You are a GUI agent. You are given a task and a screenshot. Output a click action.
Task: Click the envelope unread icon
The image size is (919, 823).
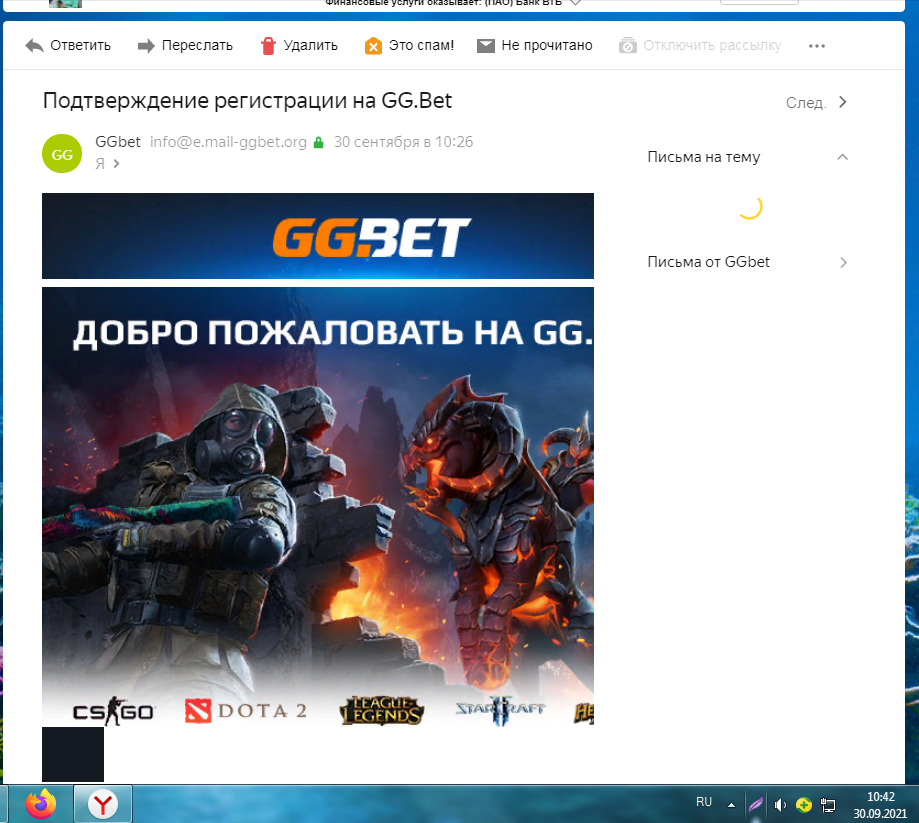(x=485, y=46)
